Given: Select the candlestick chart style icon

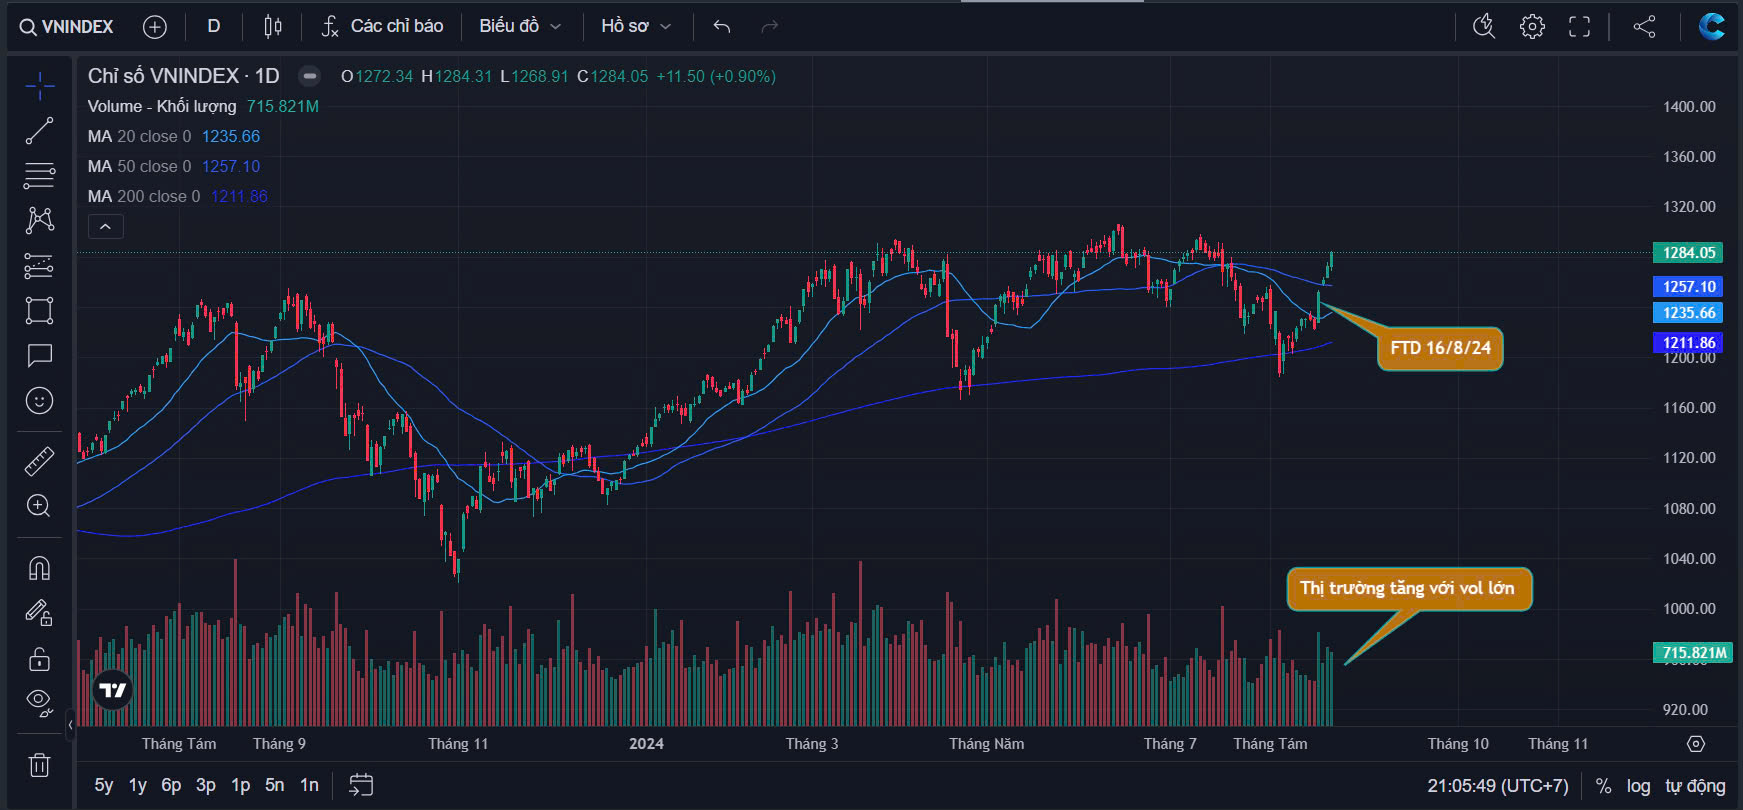Looking at the screenshot, I should pos(272,27).
